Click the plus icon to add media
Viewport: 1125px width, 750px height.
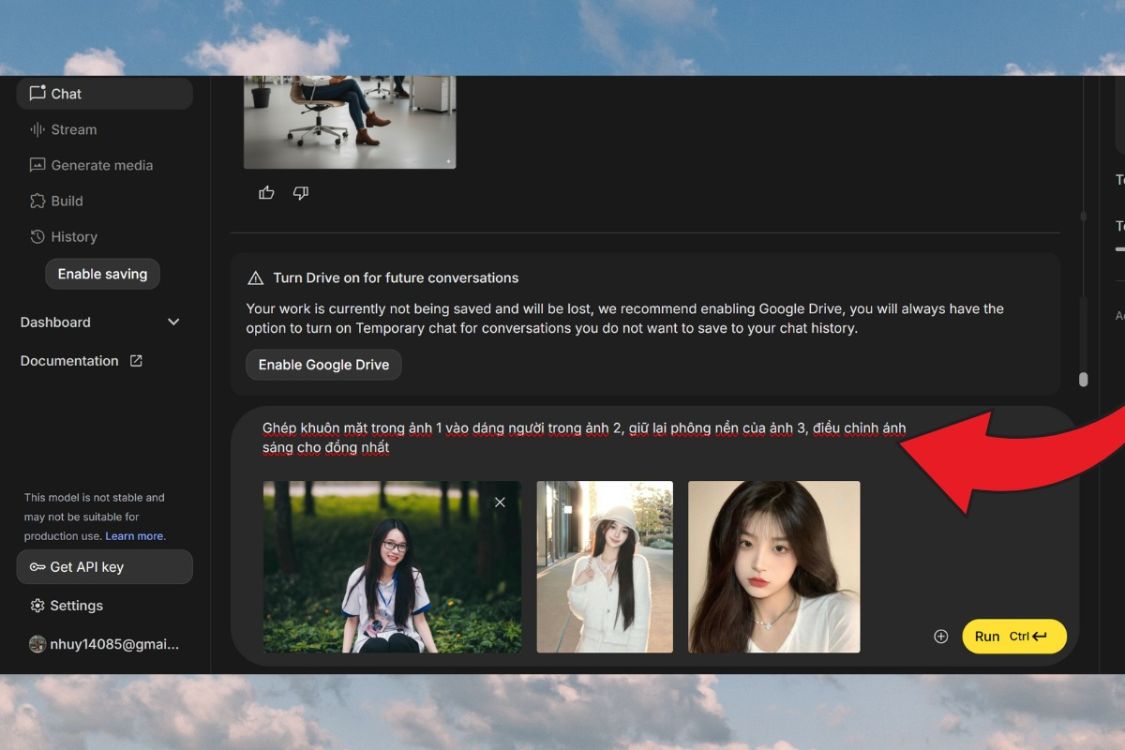tap(940, 636)
